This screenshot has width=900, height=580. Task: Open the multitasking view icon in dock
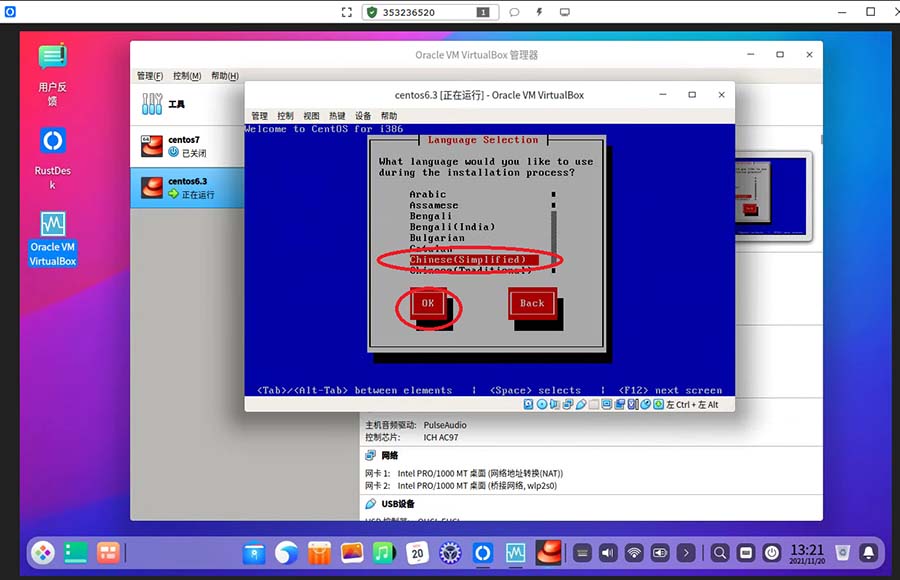coord(107,553)
